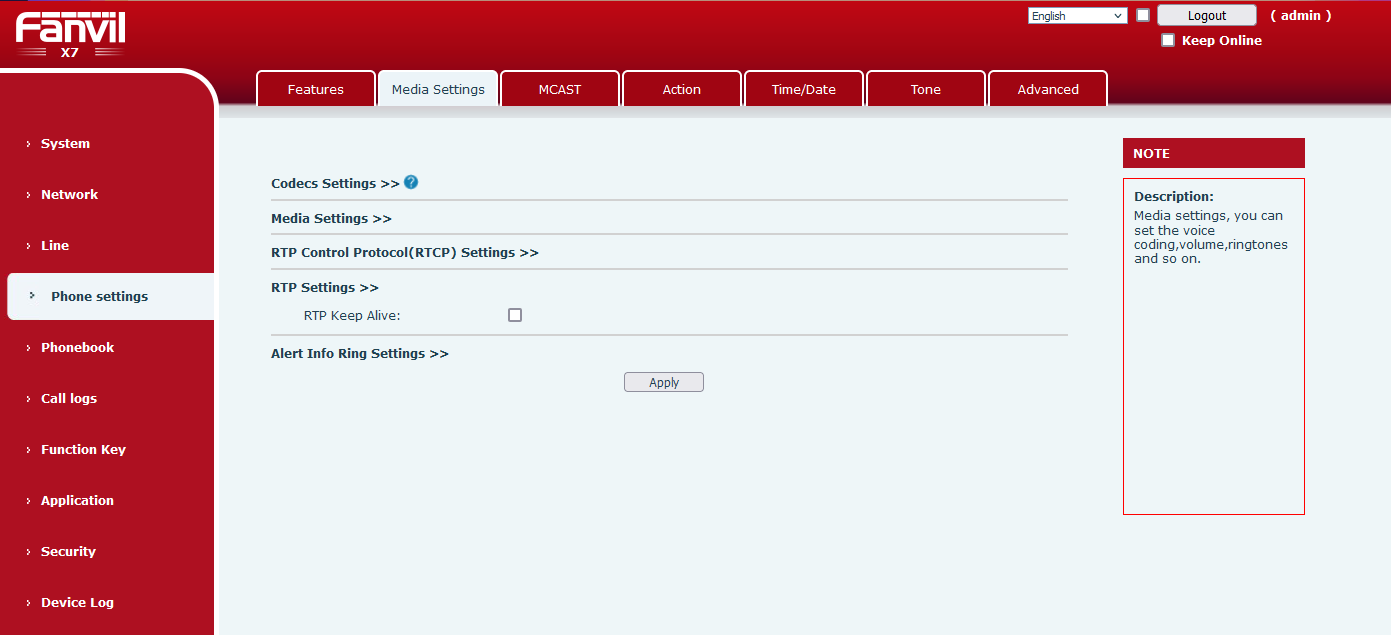The height and width of the screenshot is (635, 1391).
Task: Navigate to Function Key in sidebar
Action: [x=83, y=449]
